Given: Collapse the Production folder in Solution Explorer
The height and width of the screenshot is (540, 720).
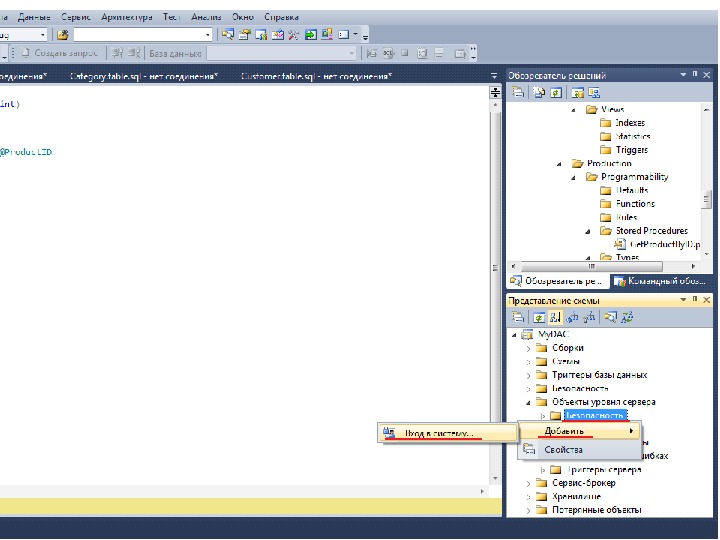Looking at the screenshot, I should click(559, 164).
